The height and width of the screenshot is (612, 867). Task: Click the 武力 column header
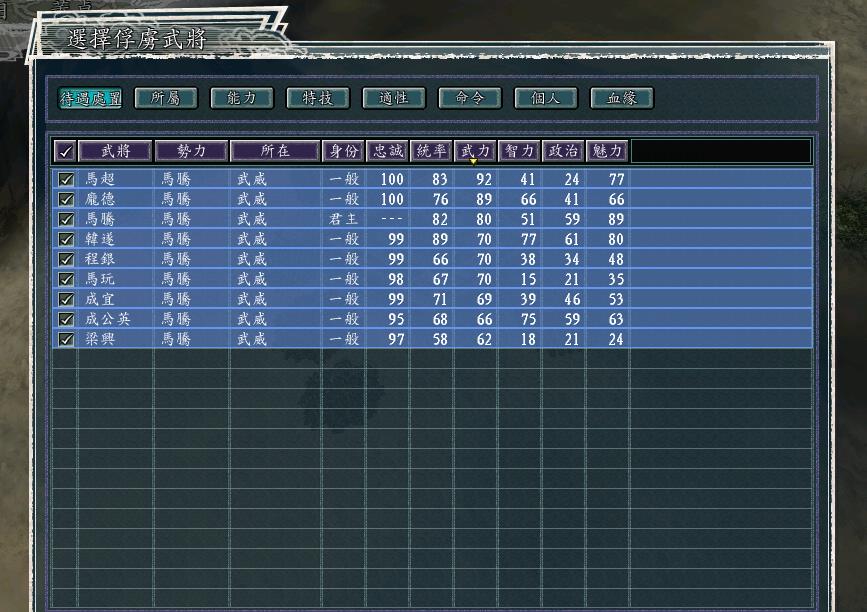(x=476, y=151)
